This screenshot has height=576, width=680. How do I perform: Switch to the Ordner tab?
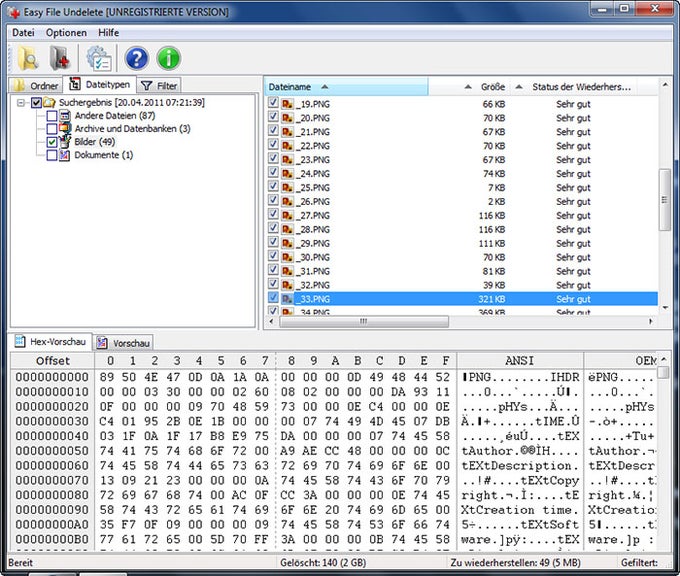(36, 85)
